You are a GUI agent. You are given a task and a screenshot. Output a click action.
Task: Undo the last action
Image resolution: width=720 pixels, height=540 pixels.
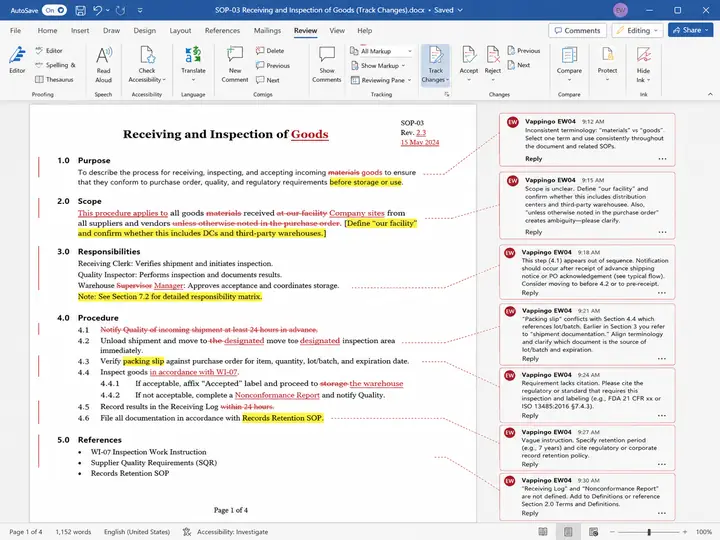coord(97,10)
